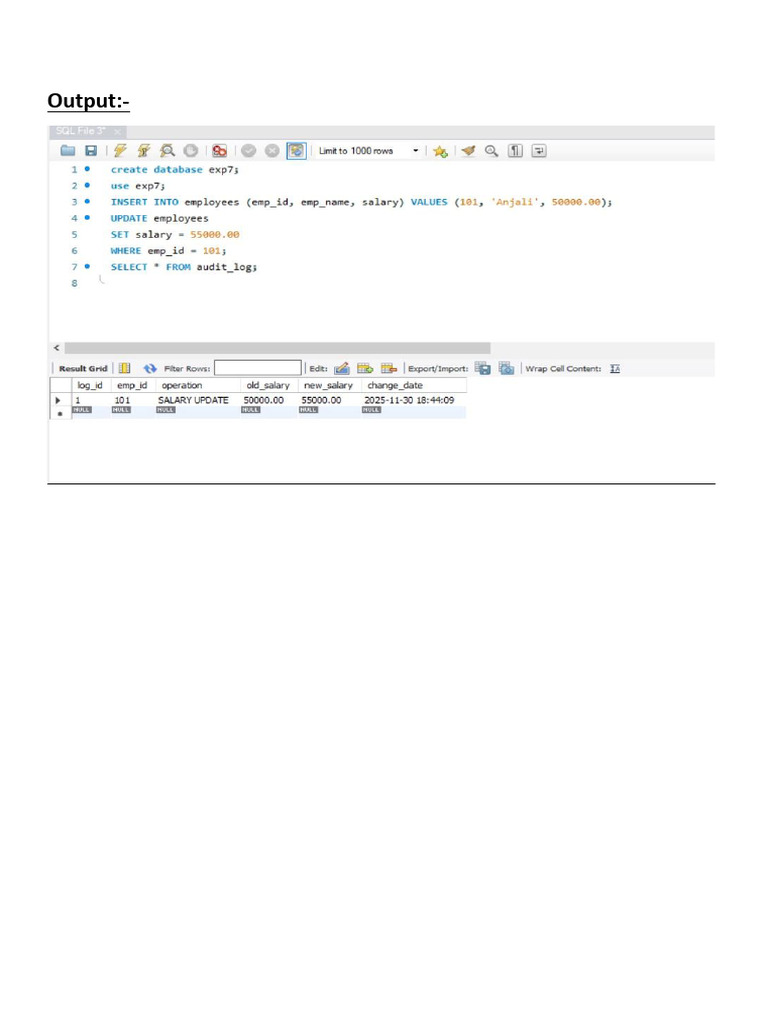The height and width of the screenshot is (1024, 768).
Task: Toggle continue-on-error execution icon
Action: click(x=219, y=151)
